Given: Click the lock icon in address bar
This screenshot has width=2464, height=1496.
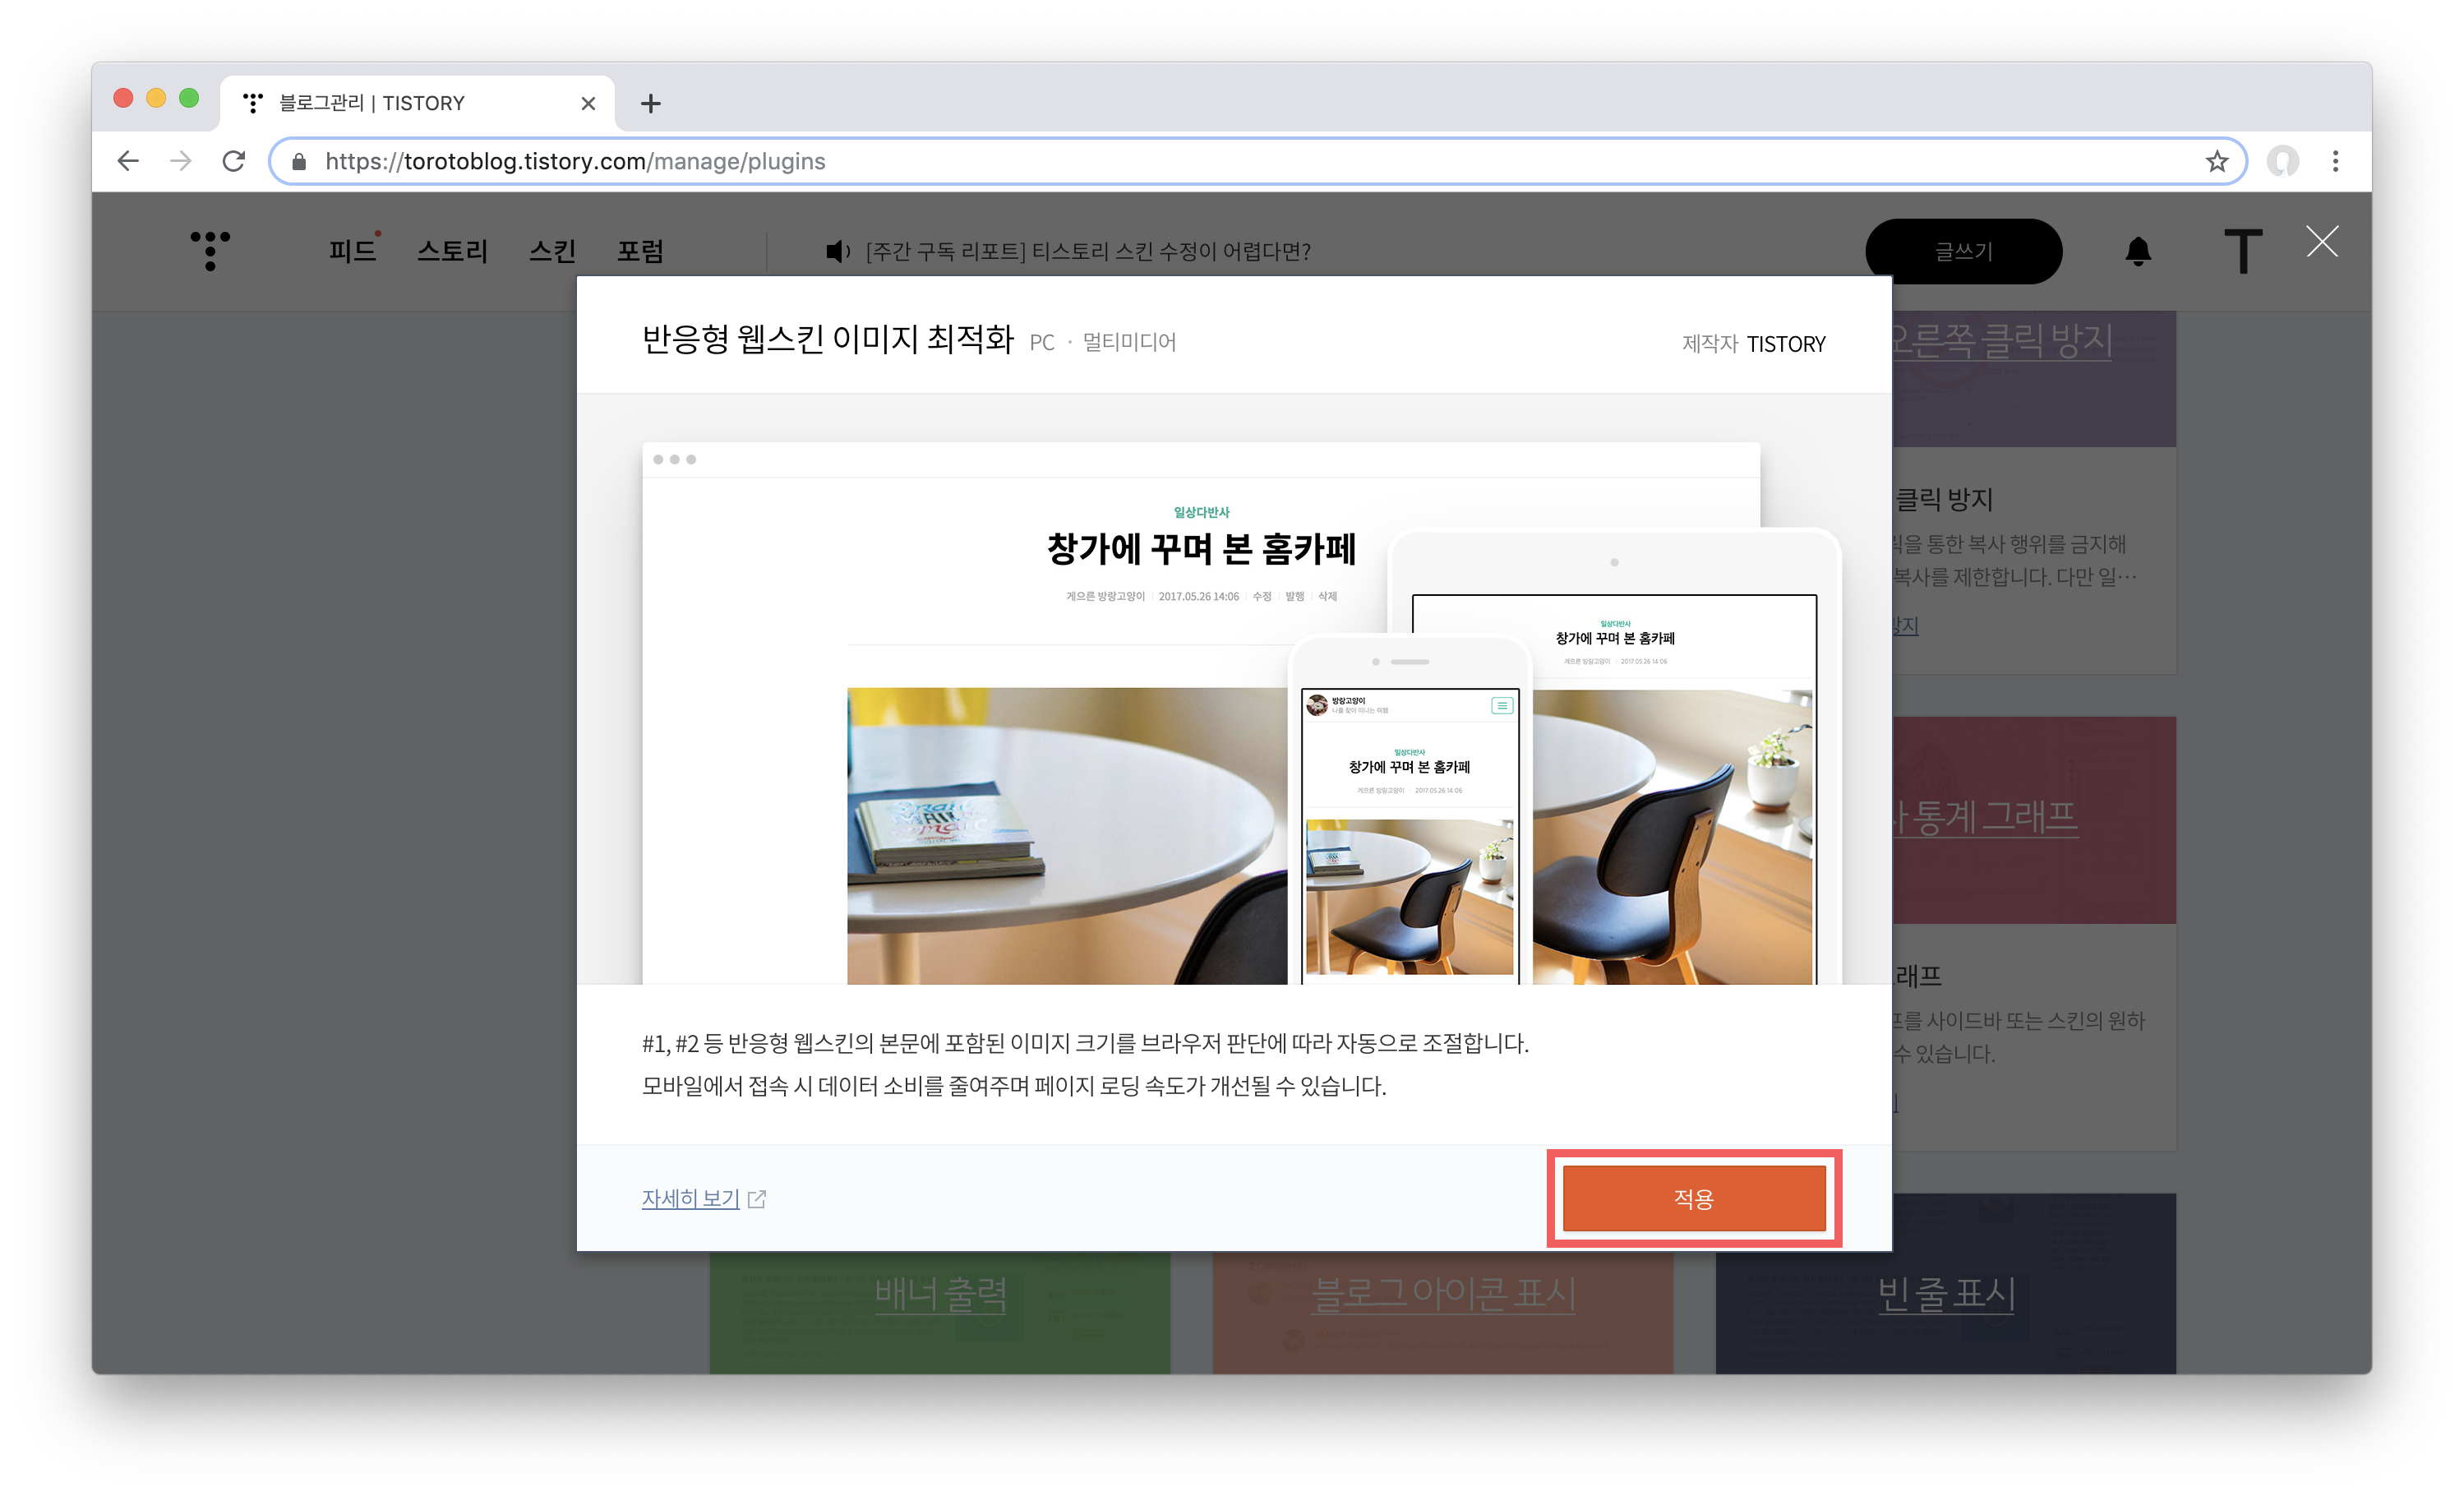Looking at the screenshot, I should [298, 162].
